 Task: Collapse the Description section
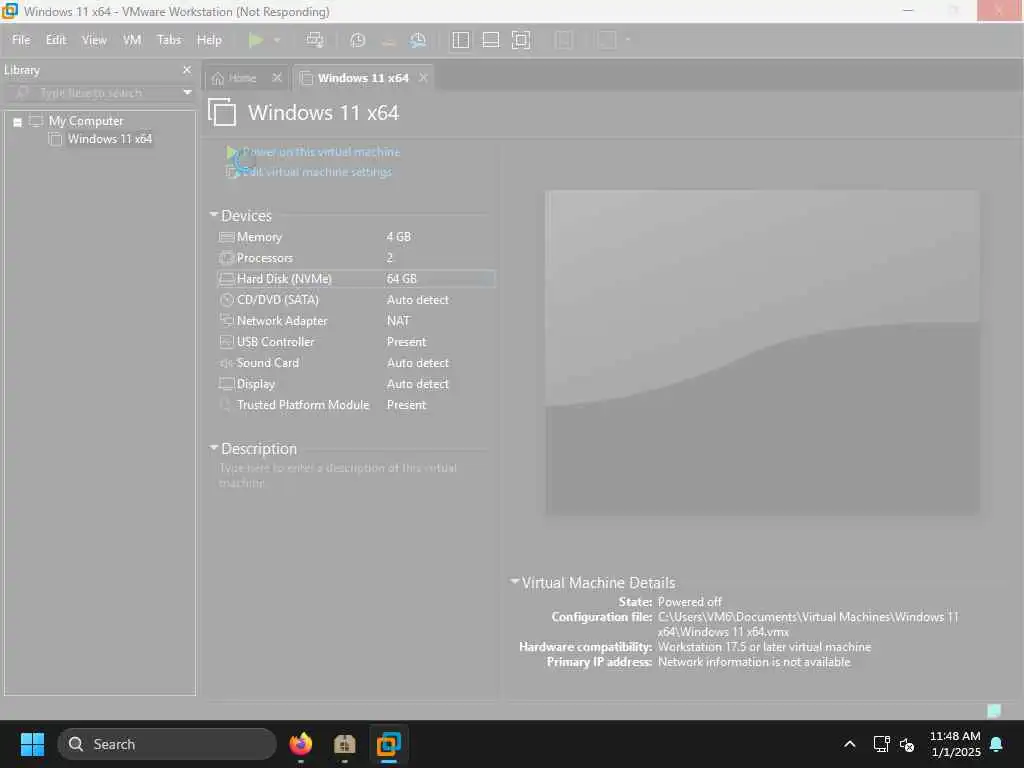(x=214, y=448)
